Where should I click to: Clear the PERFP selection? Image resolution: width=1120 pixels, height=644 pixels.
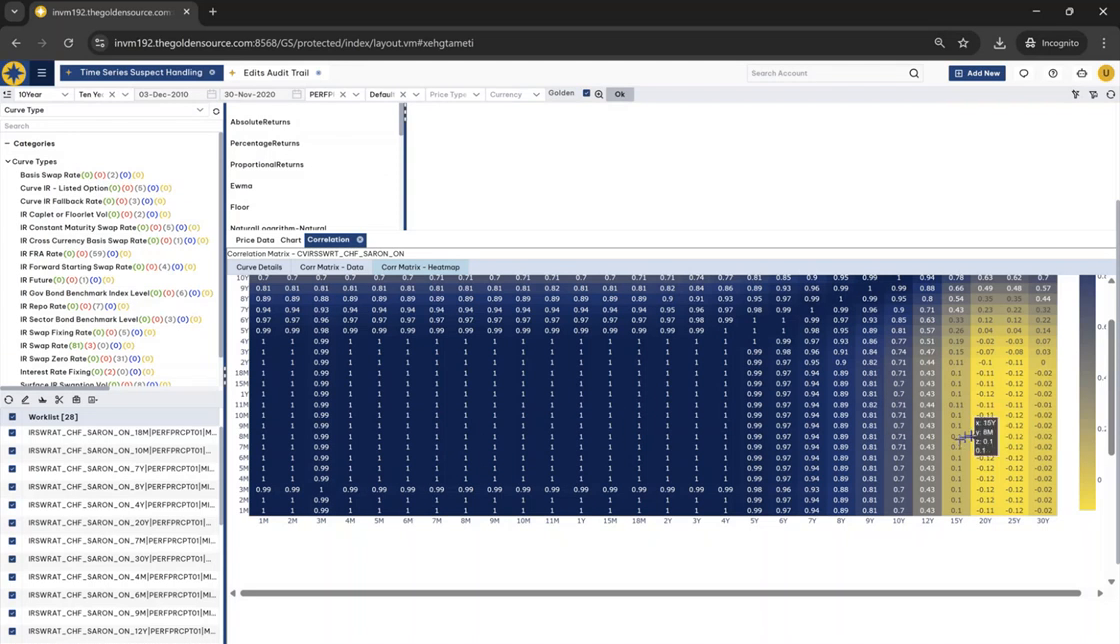click(343, 94)
